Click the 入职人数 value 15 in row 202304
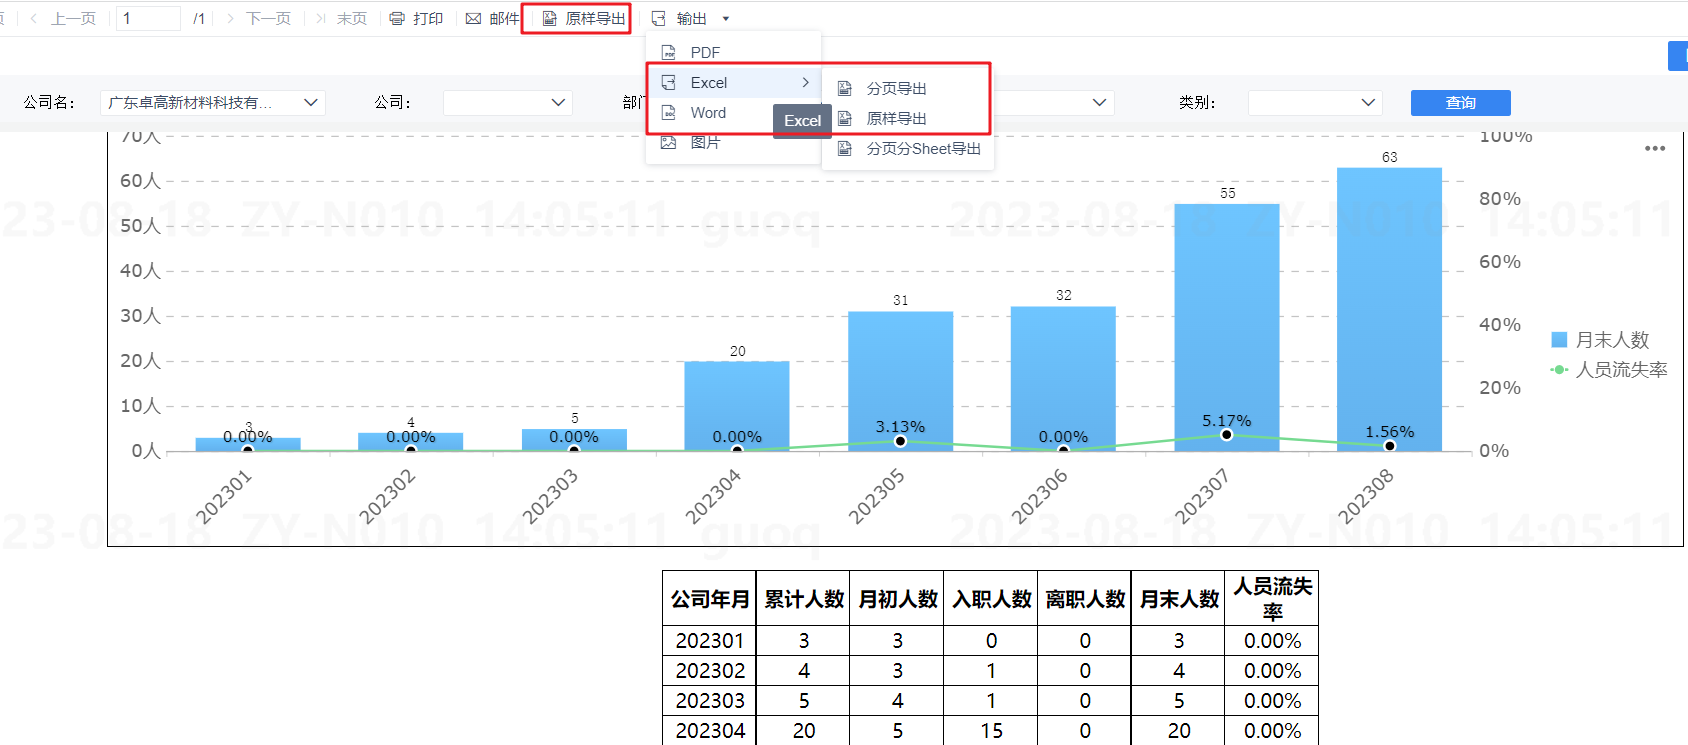1688x745 pixels. (x=991, y=731)
